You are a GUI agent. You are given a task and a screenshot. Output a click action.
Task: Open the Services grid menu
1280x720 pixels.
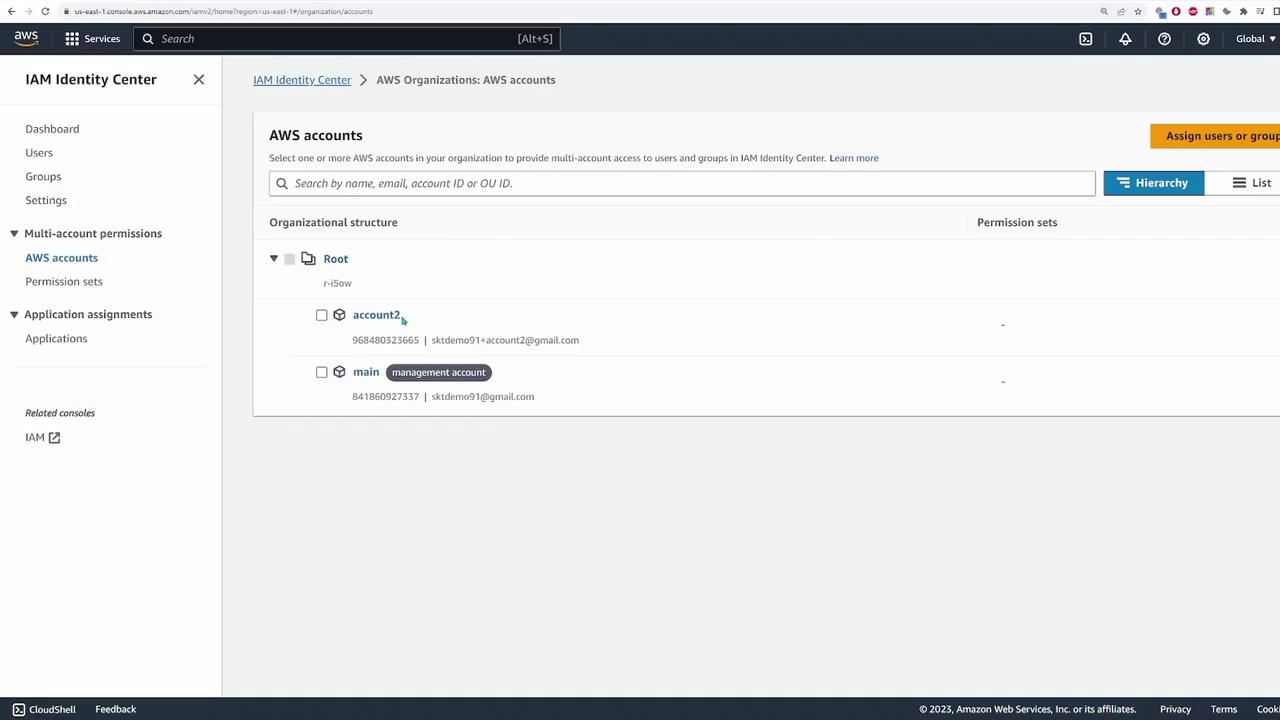[x=72, y=39]
